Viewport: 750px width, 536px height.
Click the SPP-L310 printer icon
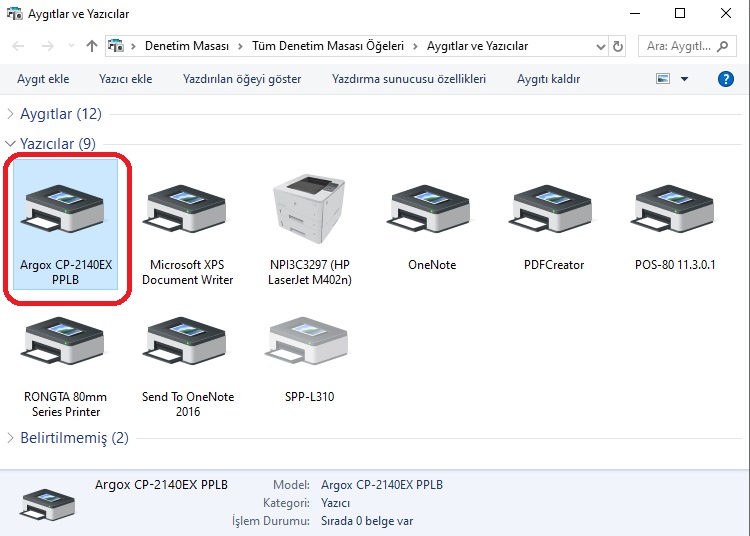309,346
